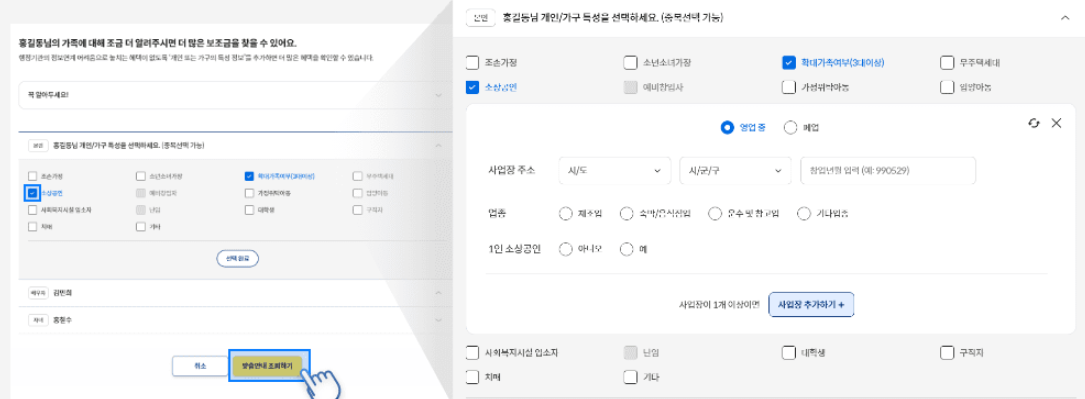Close the business details card with the X icon

[x=1056, y=123]
